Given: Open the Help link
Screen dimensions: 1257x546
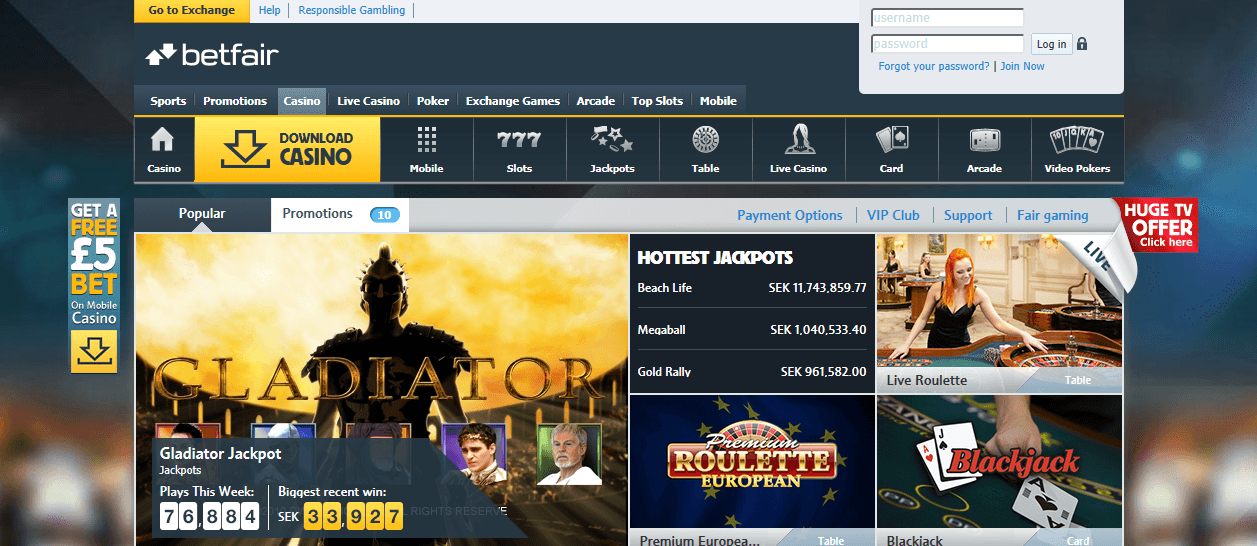Looking at the screenshot, I should click(270, 11).
